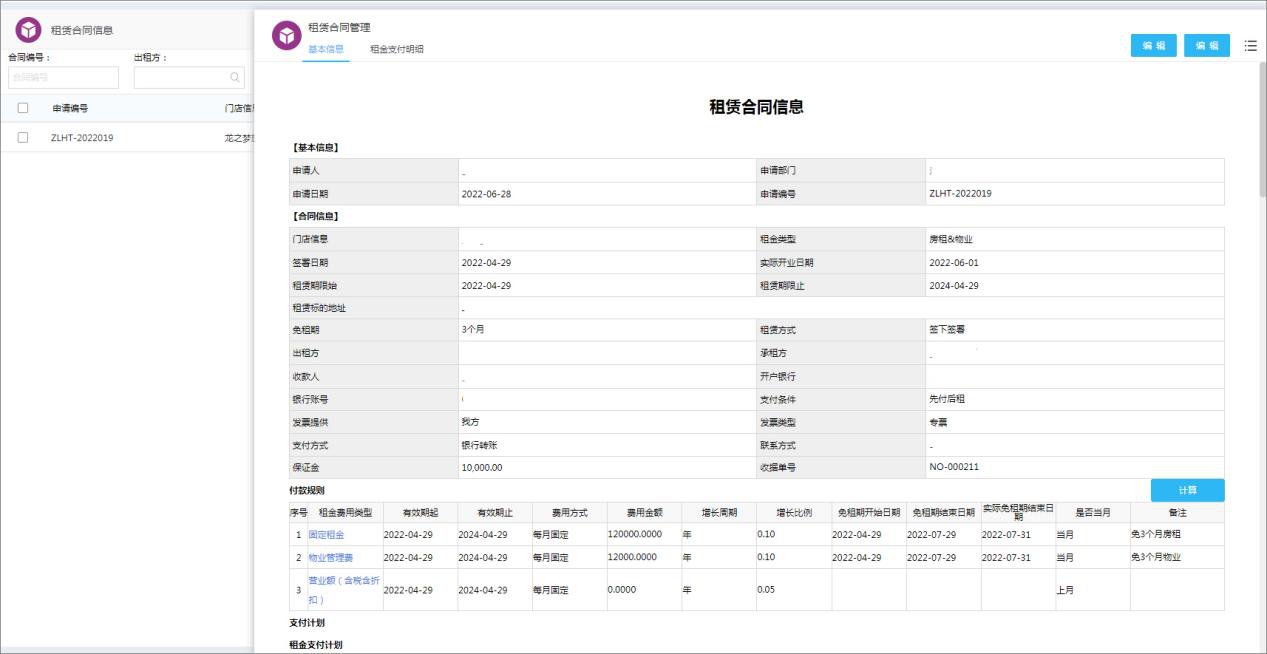Click the 房租&物业 rent type value
This screenshot has height=654, width=1267.
[951, 239]
